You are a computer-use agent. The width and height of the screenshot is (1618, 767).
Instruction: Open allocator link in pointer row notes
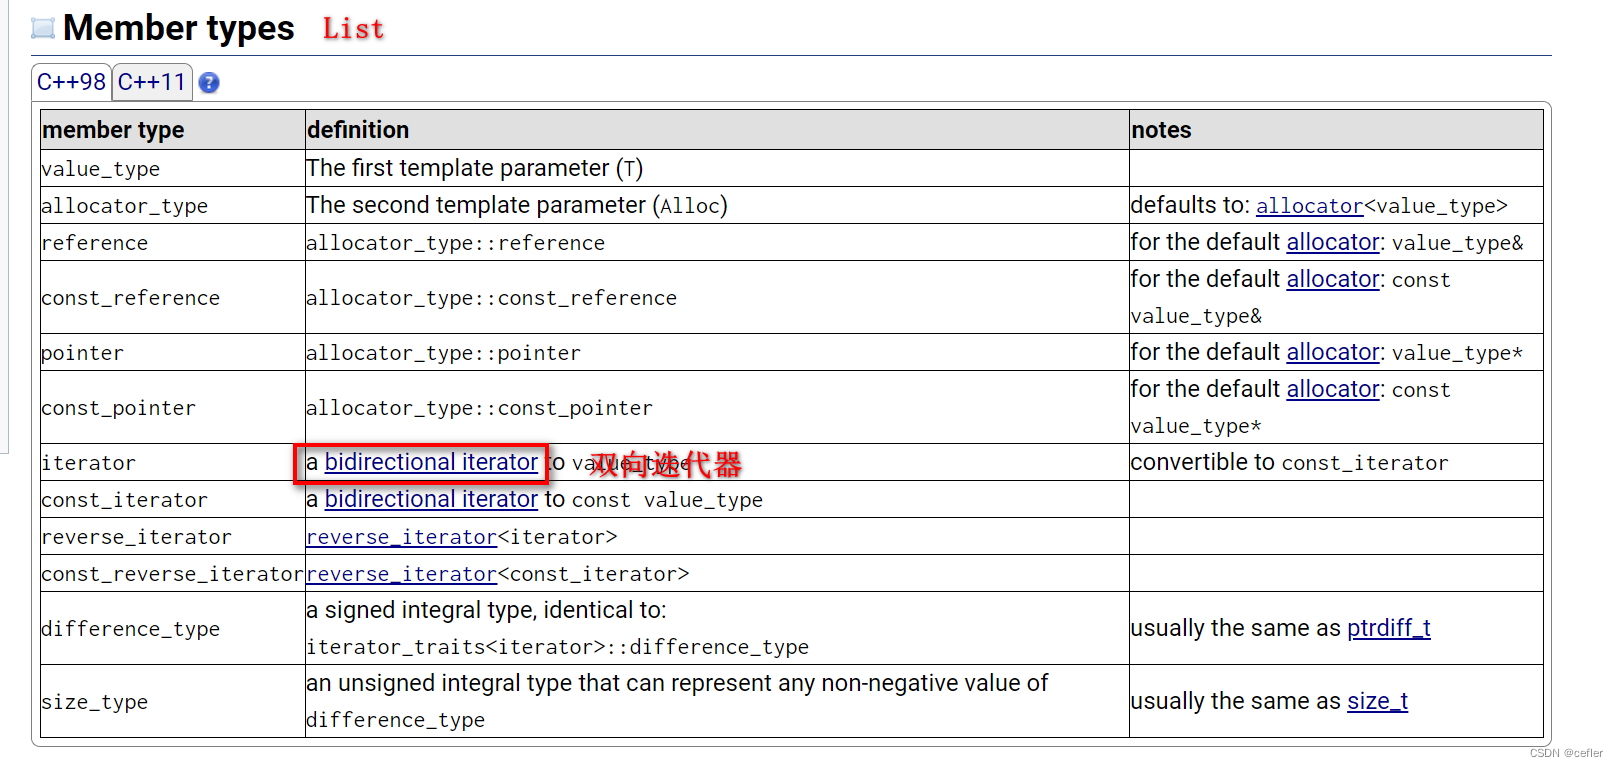pyautogui.click(x=1333, y=352)
